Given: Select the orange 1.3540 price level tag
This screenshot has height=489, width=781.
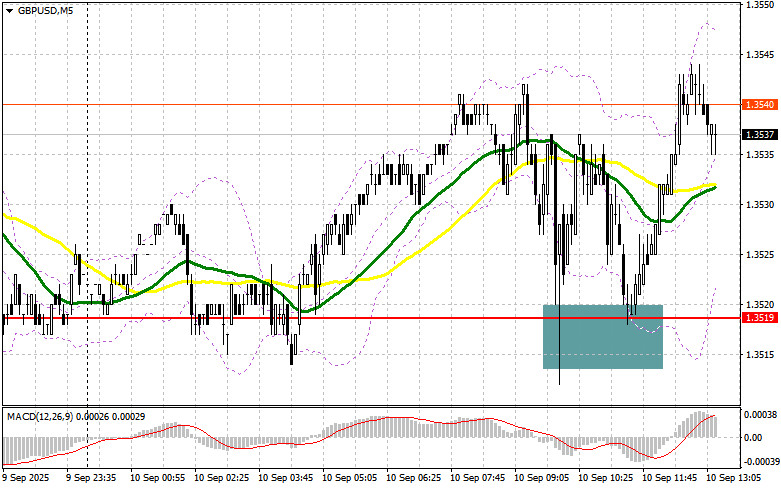Looking at the screenshot, I should (x=760, y=105).
